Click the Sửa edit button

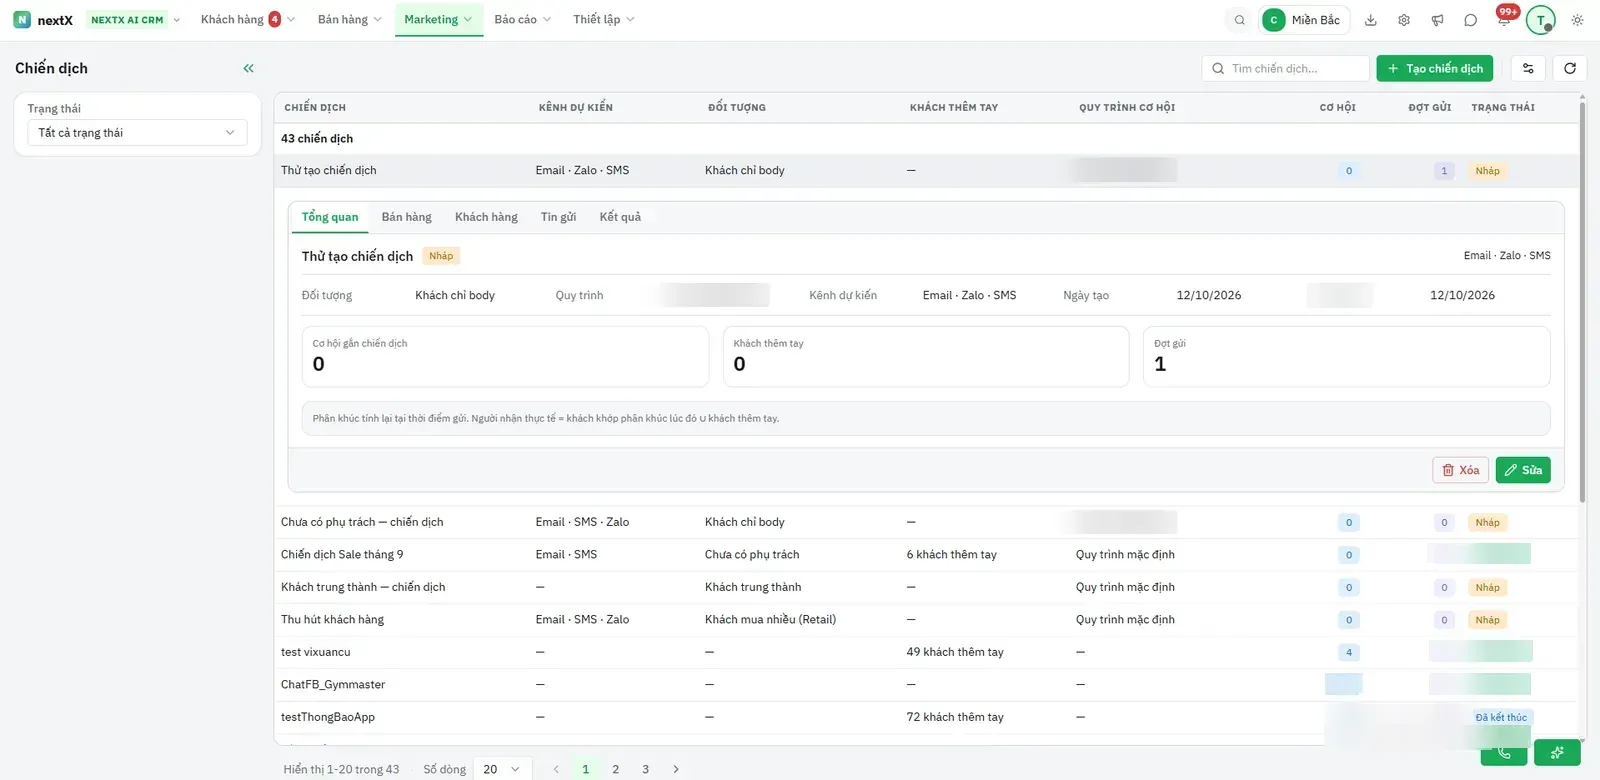pyautogui.click(x=1523, y=470)
